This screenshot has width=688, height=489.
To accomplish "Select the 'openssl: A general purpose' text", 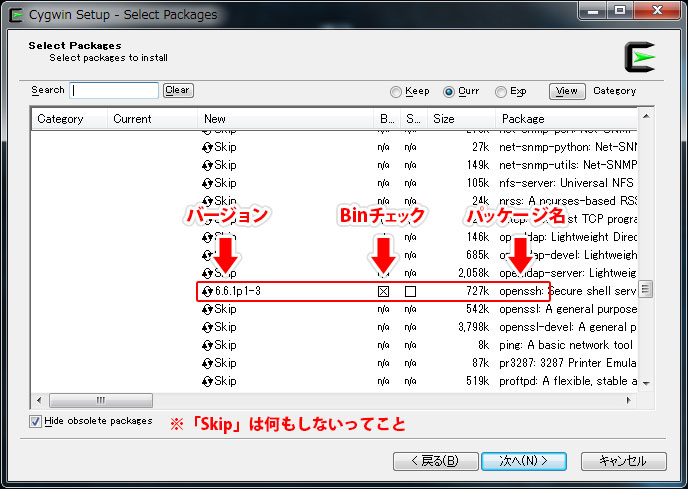I will point(568,309).
